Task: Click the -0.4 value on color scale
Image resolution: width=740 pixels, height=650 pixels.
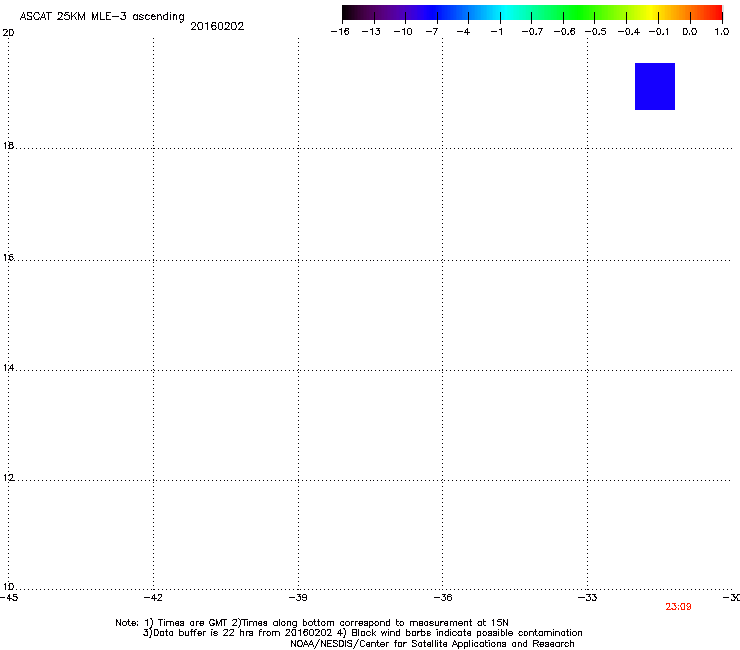Action: [629, 32]
